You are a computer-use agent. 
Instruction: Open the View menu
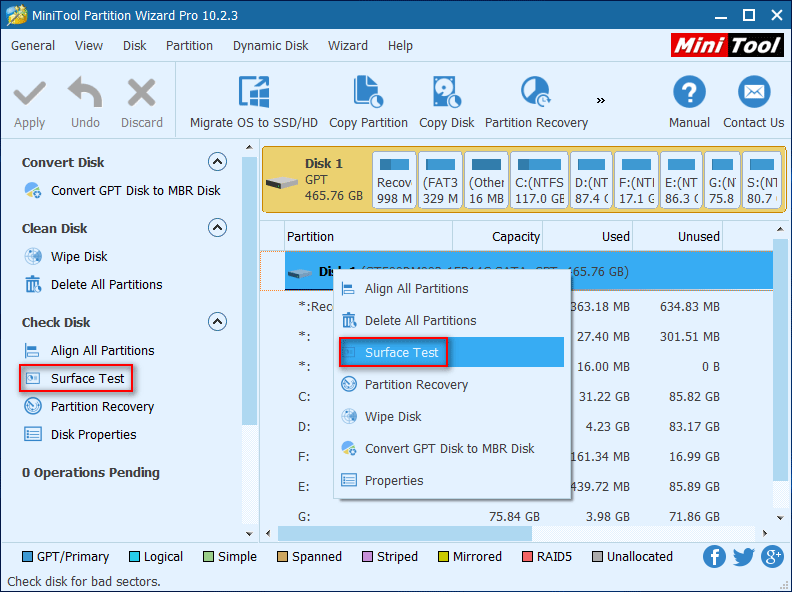coord(89,45)
